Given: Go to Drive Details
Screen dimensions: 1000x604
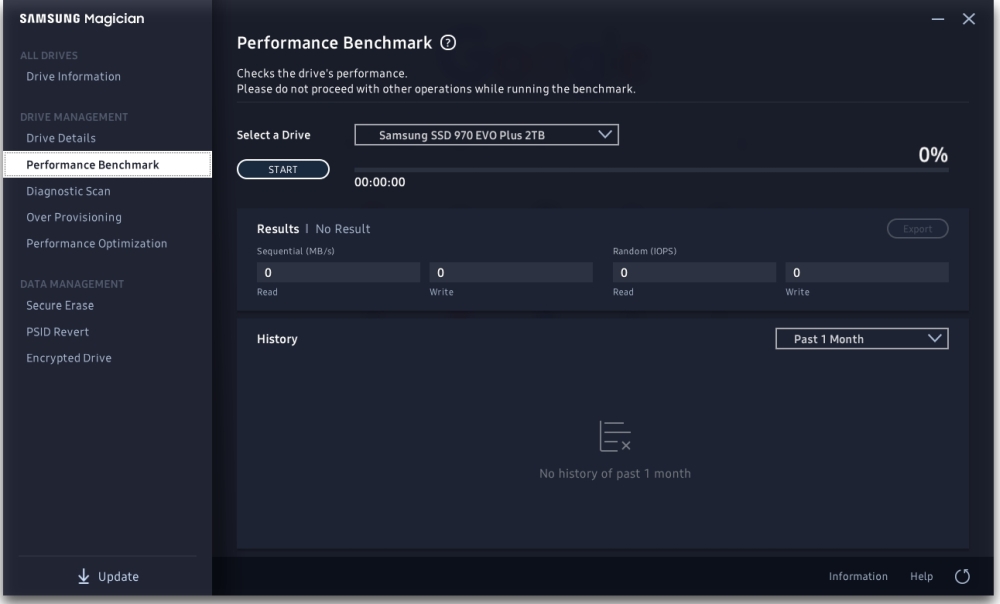Looking at the screenshot, I should tap(61, 138).
